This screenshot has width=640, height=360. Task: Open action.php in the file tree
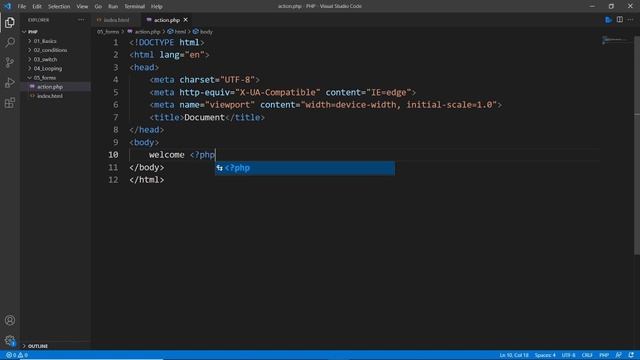point(50,87)
